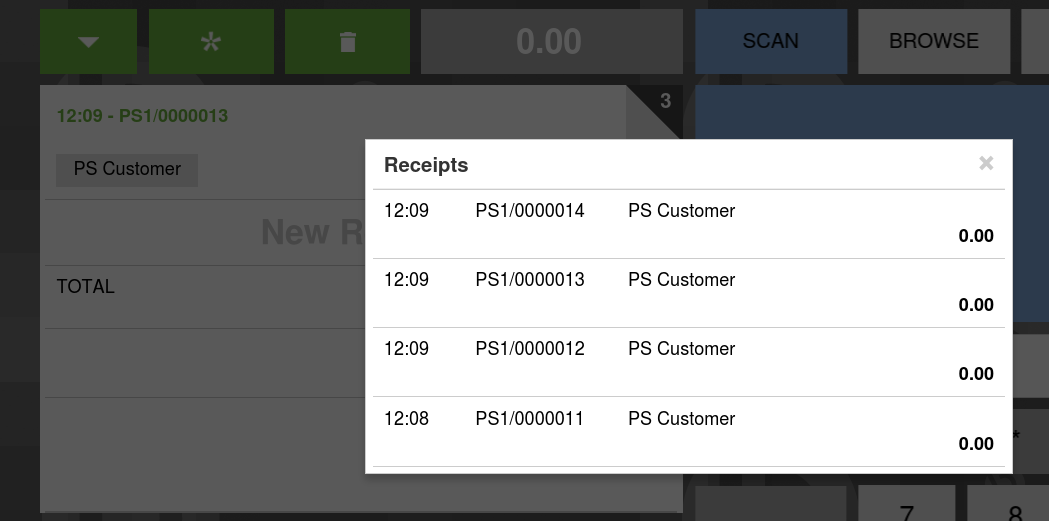Click the Receipts popup title
Screen dimensions: 1049x521
pyautogui.click(x=426, y=165)
